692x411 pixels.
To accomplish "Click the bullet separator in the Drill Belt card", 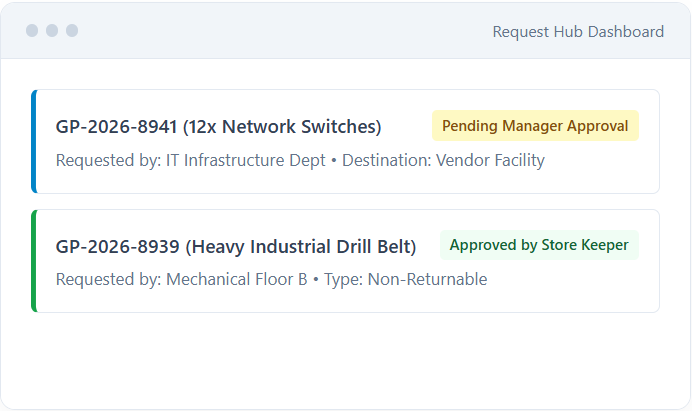I will click(x=316, y=280).
